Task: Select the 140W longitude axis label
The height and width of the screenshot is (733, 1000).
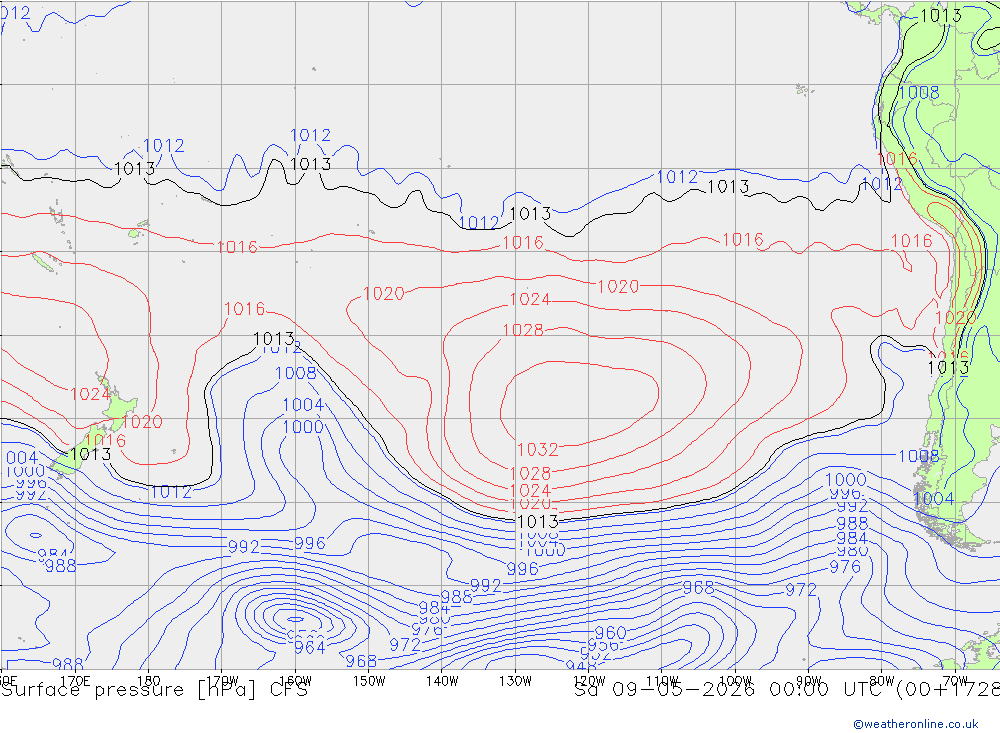Action: (x=442, y=681)
